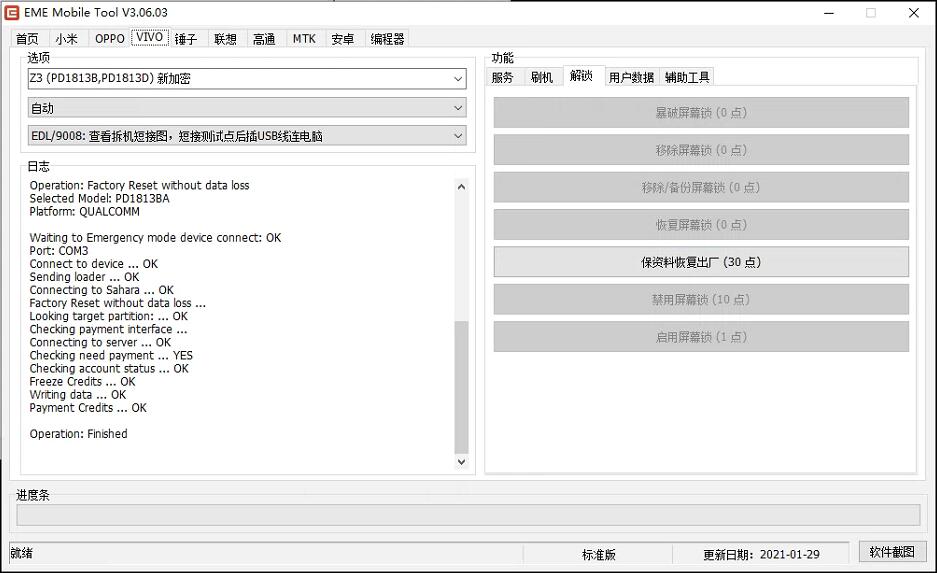Open the 联想 tab
Image resolution: width=937 pixels, height=573 pixels.
pos(225,39)
